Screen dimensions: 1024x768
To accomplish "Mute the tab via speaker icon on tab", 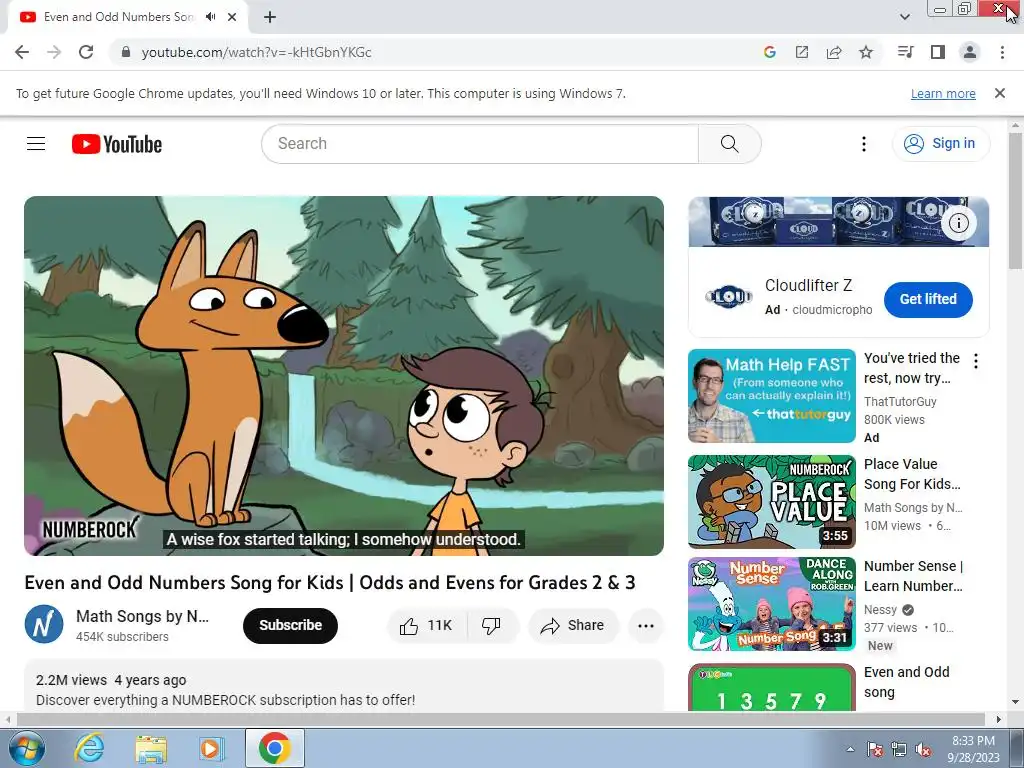I will coord(210,17).
